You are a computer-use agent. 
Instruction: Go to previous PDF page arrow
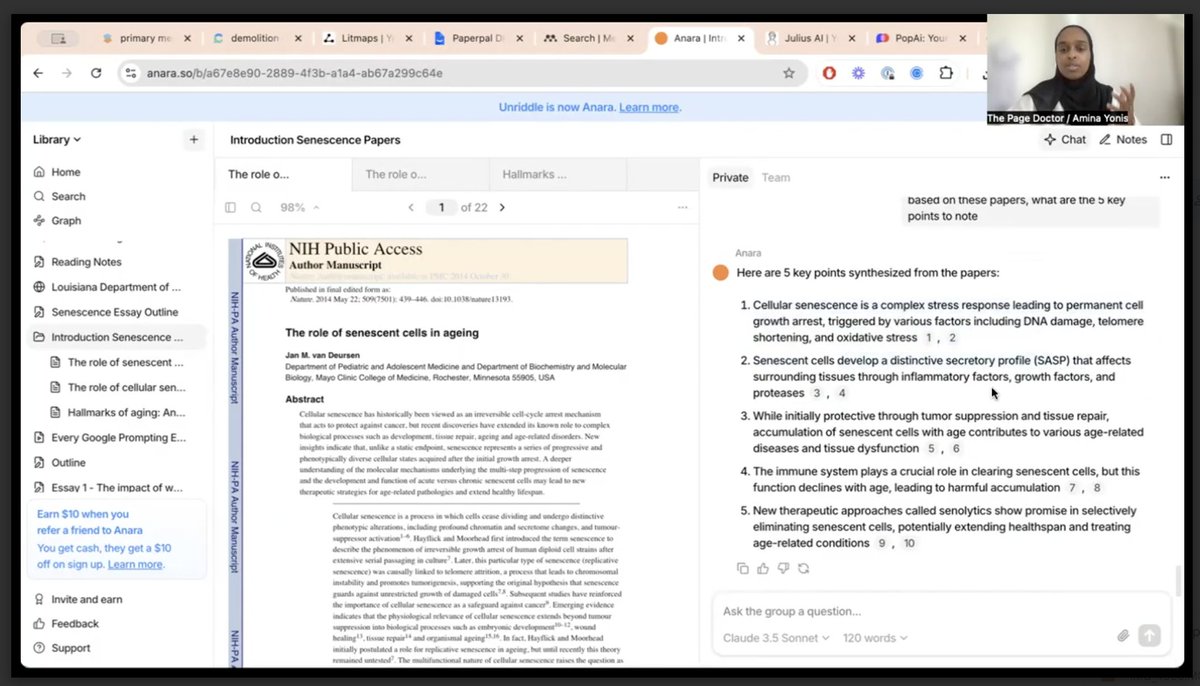(x=411, y=208)
